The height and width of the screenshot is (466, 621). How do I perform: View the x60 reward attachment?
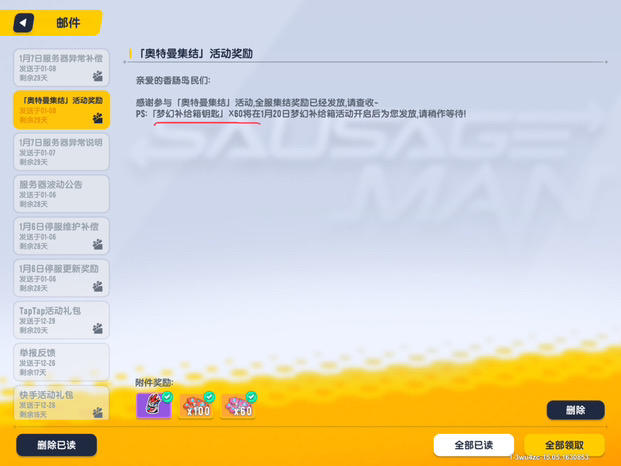tap(238, 405)
